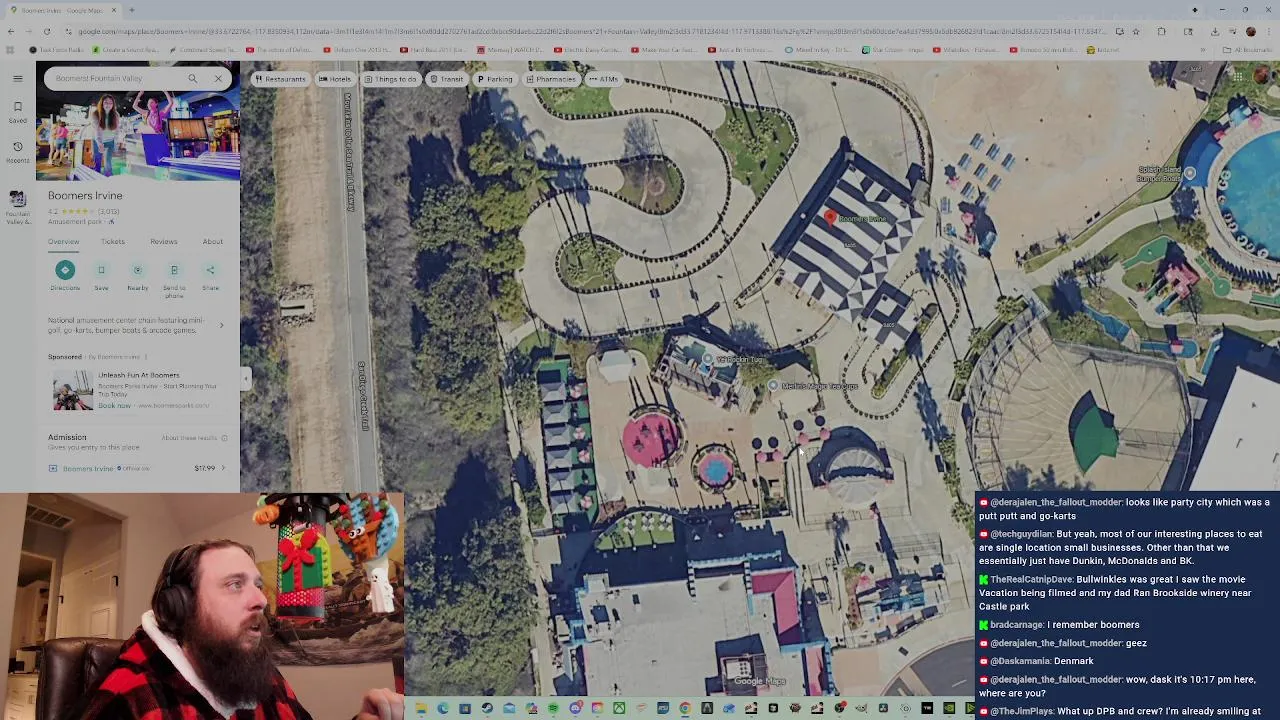Open the browser downloads icon
Screen dimensions: 1280x720
tap(1214, 31)
